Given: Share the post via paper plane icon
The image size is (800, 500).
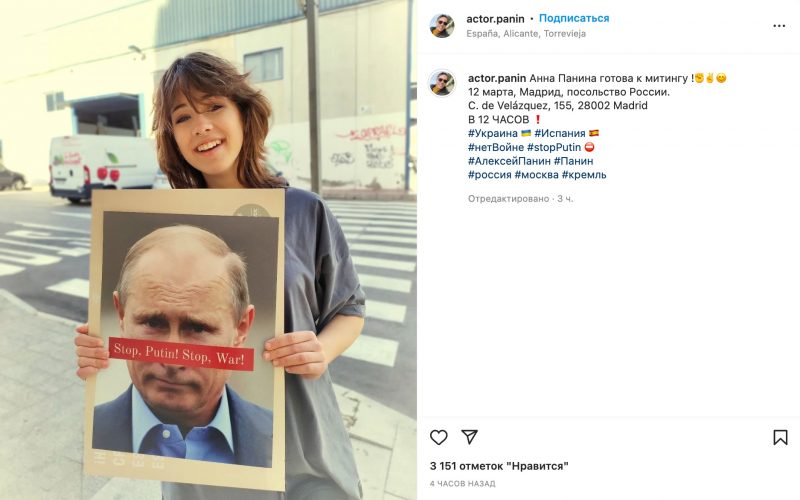Looking at the screenshot, I should point(469,437).
